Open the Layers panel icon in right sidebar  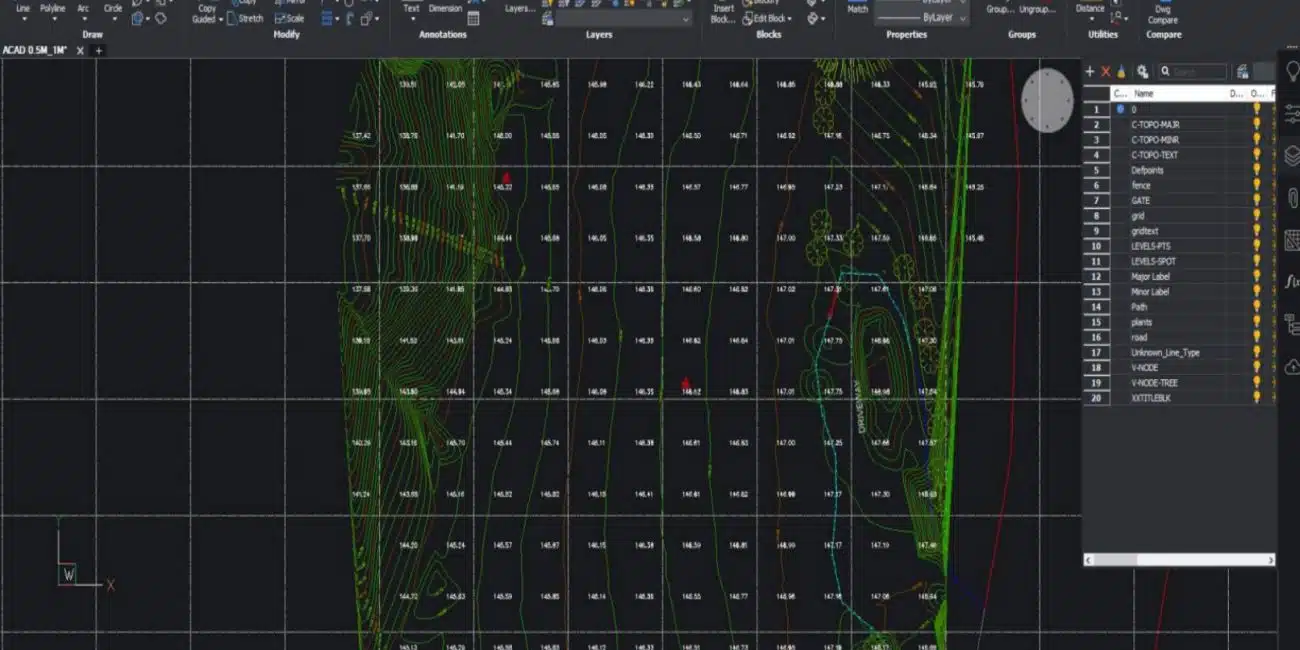pyautogui.click(x=1291, y=155)
